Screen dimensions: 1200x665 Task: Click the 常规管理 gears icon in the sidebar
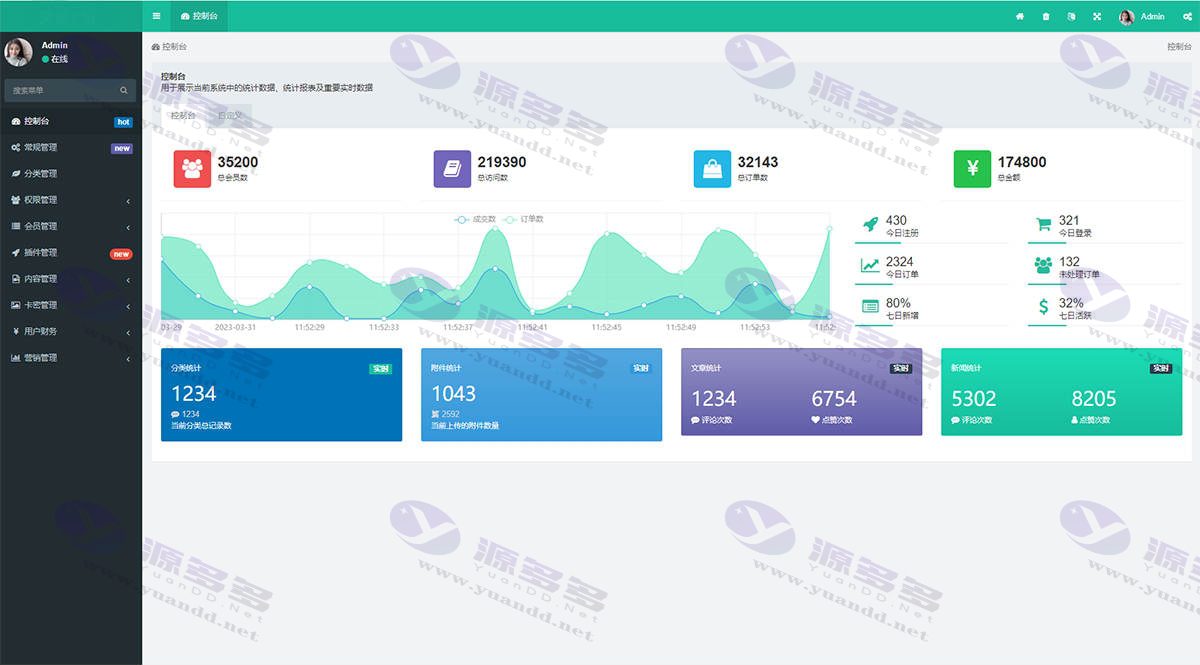click(x=15, y=147)
